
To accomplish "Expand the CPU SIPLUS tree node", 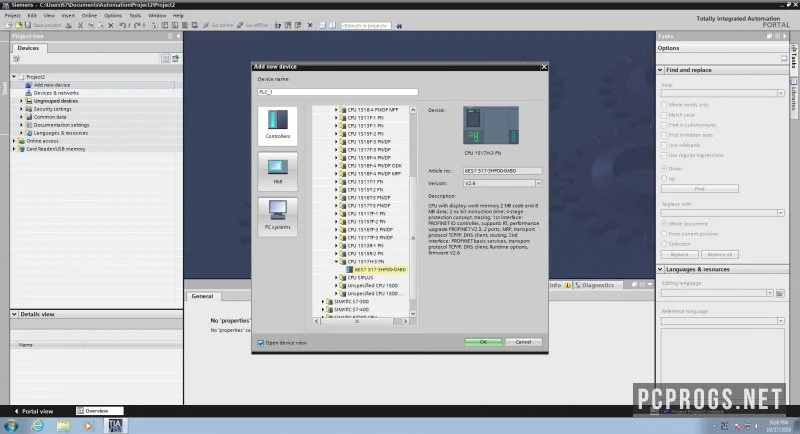I will click(x=336, y=277).
